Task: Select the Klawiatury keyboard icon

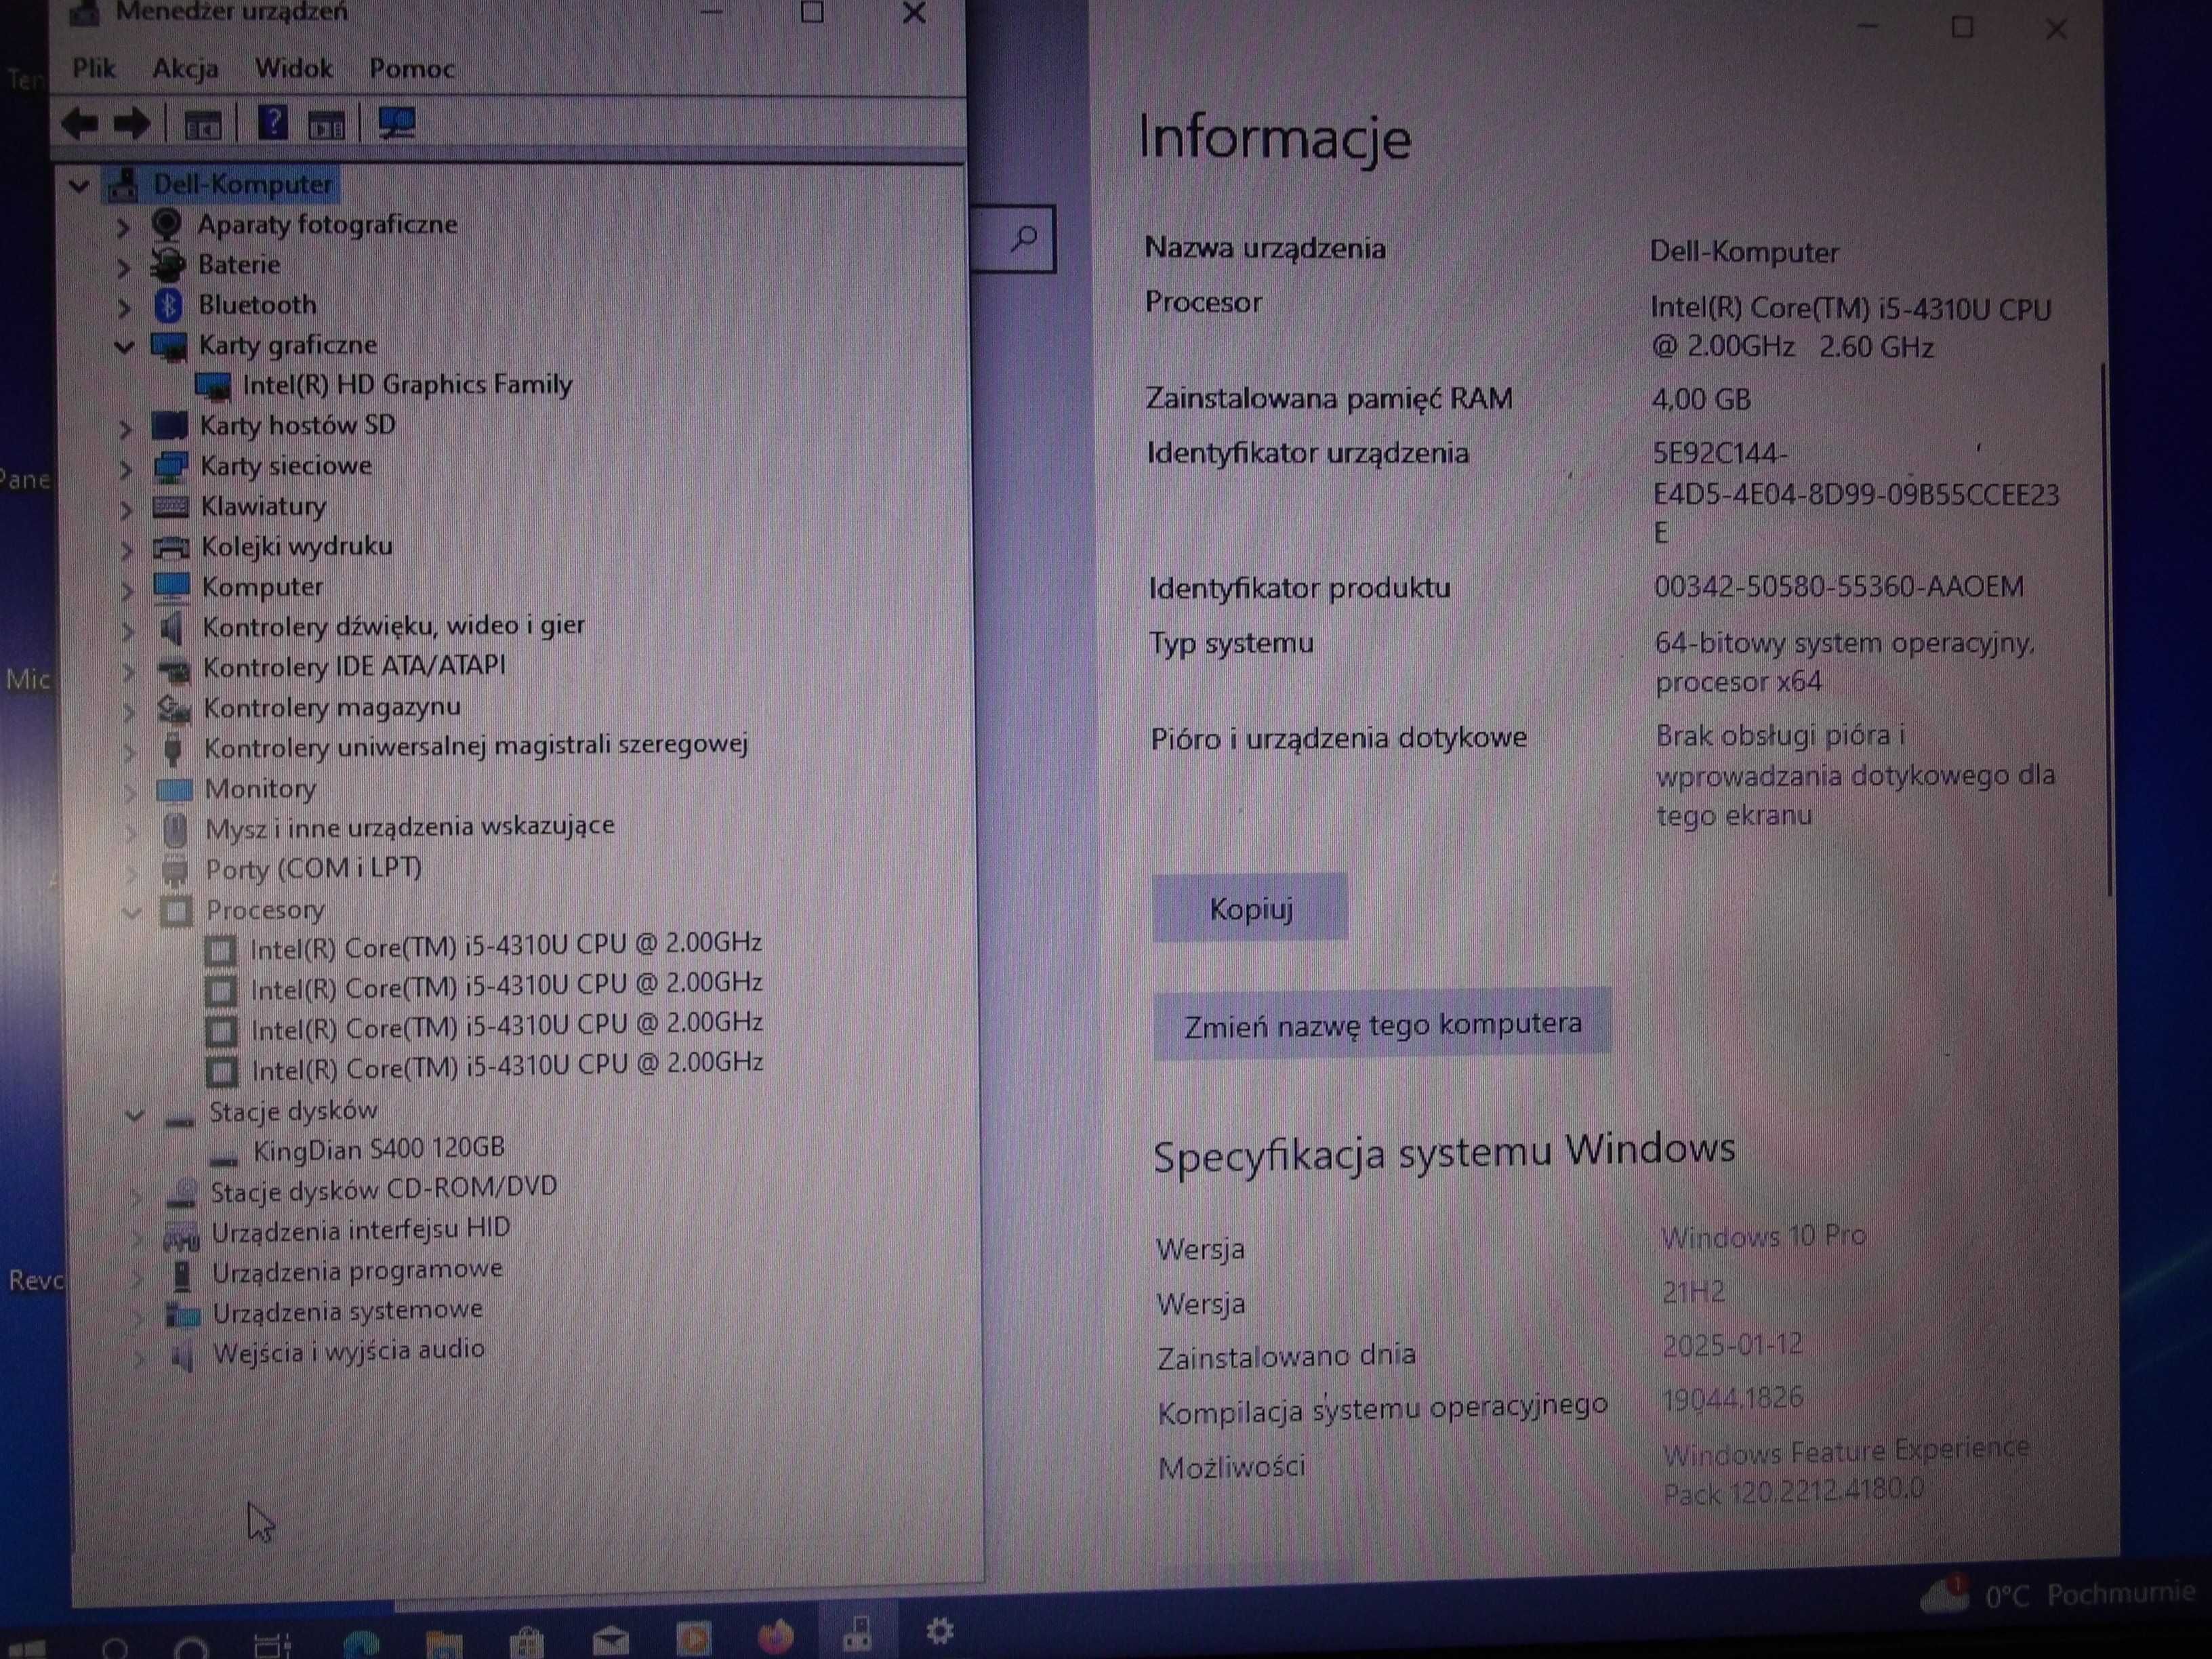Action: click(x=170, y=507)
